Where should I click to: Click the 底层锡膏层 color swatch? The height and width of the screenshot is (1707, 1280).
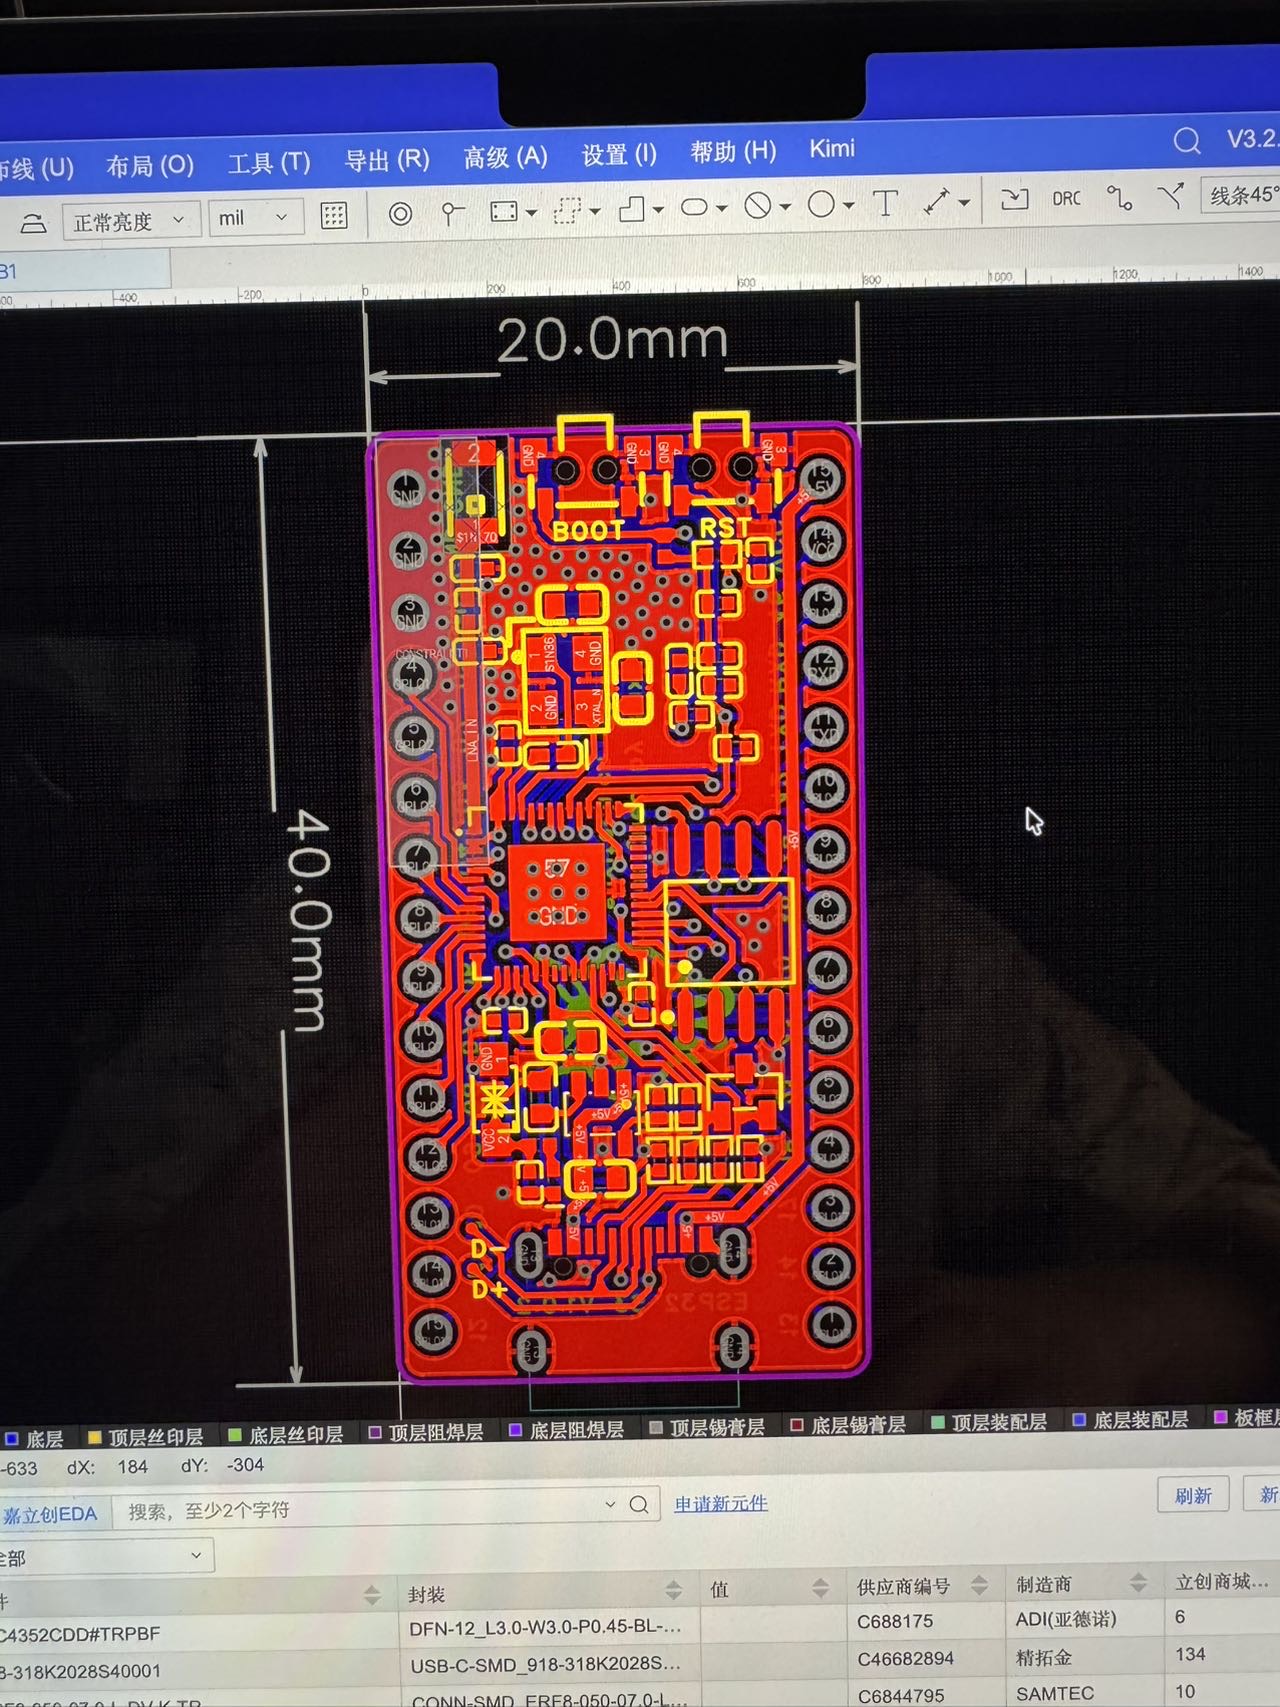coord(797,1425)
